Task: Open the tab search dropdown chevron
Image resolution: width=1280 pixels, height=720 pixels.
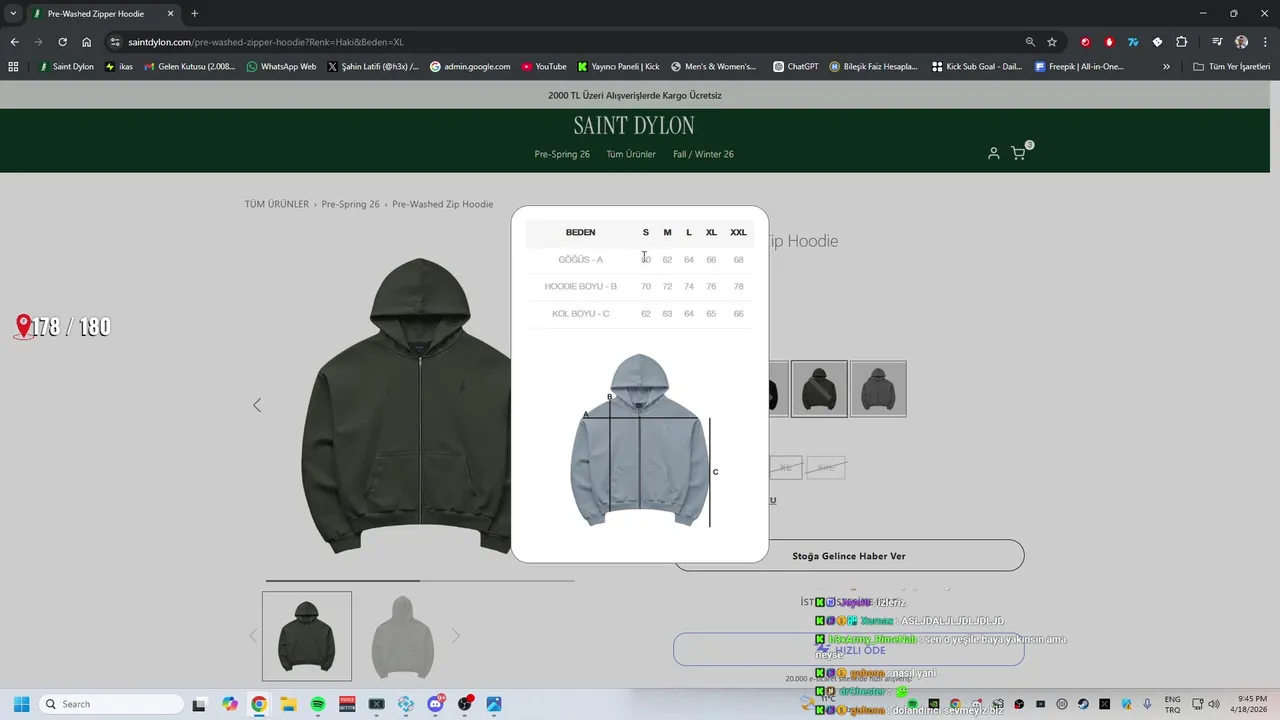Action: tap(13, 14)
